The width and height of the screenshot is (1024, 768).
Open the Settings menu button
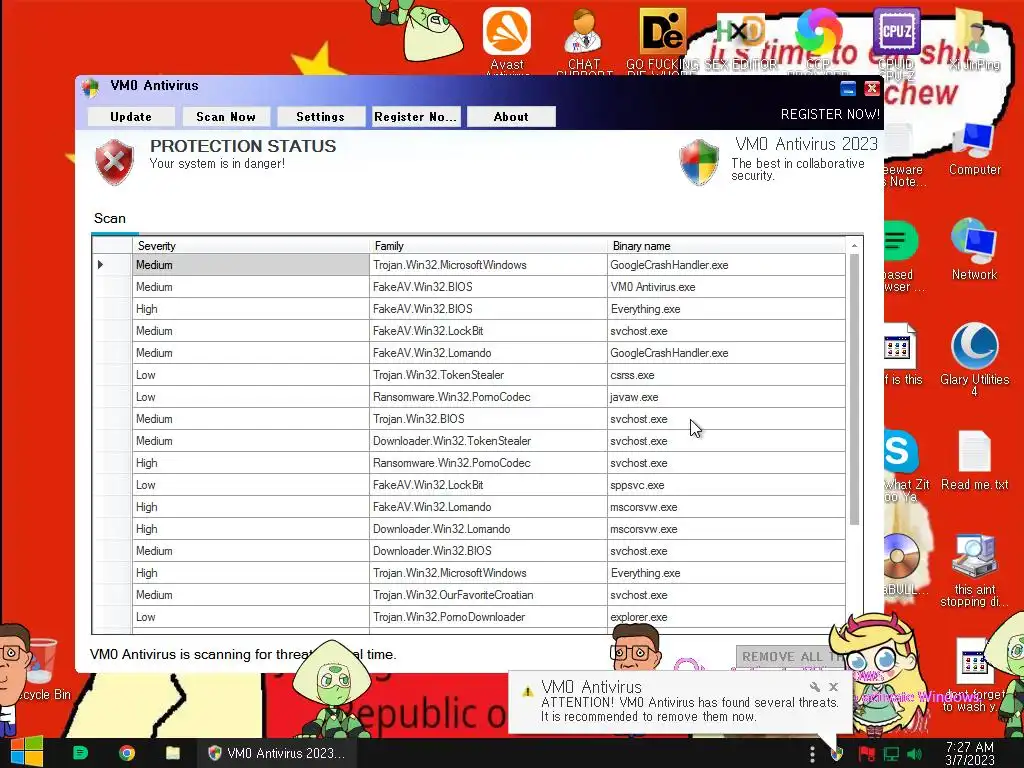click(320, 116)
